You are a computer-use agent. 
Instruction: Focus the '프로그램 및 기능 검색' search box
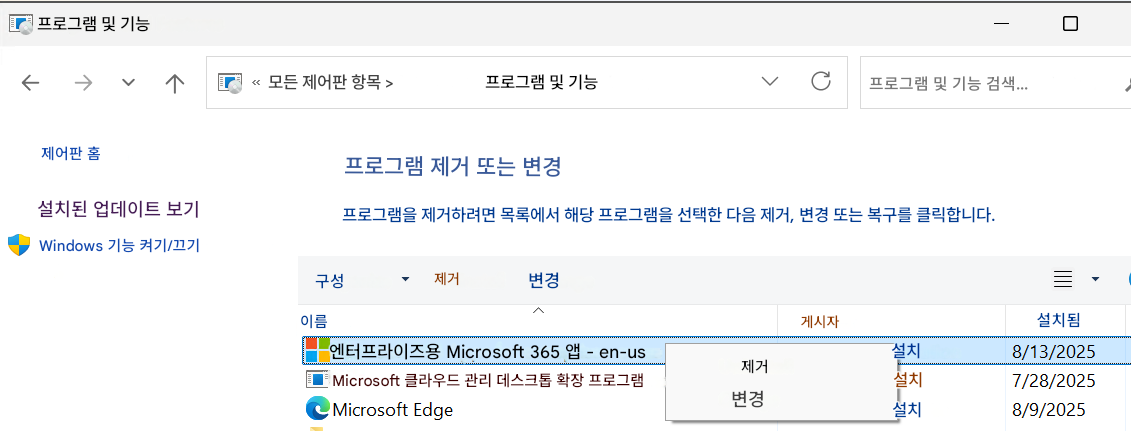pyautogui.click(x=995, y=83)
